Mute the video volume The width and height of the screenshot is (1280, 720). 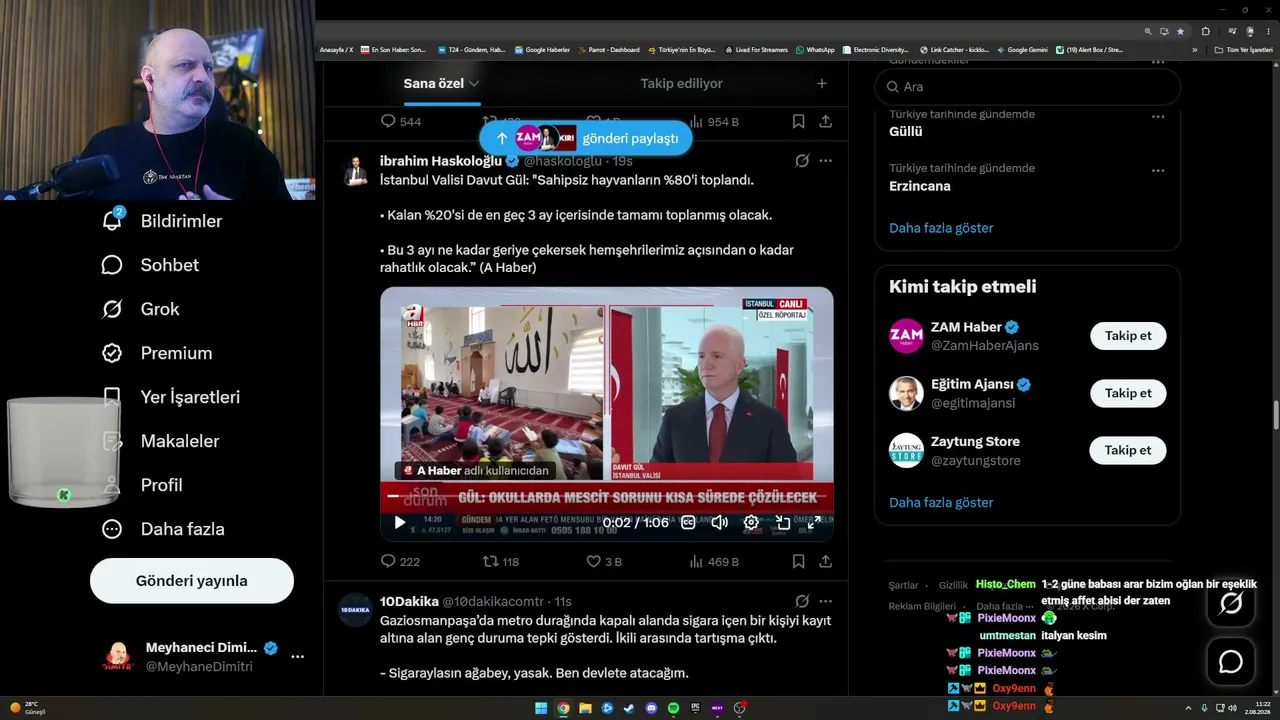point(719,522)
